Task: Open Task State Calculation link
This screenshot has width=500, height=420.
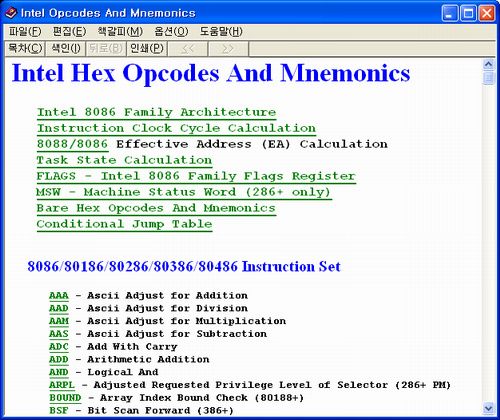Action: [x=124, y=160]
